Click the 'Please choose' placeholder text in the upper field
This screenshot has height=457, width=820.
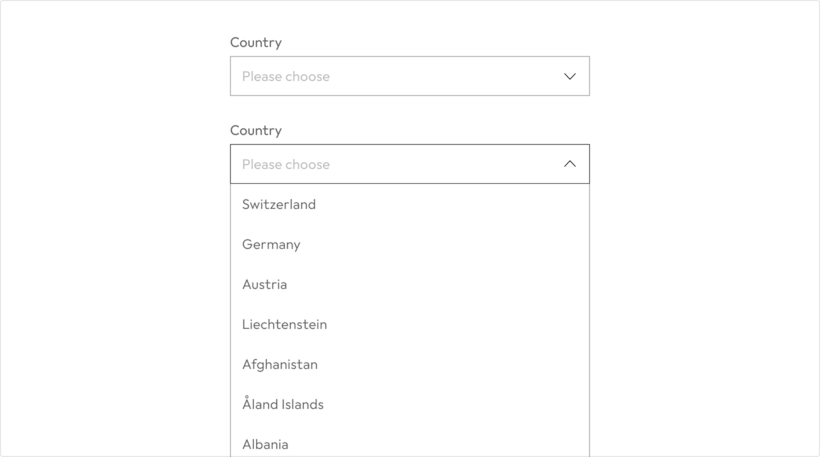click(x=286, y=76)
